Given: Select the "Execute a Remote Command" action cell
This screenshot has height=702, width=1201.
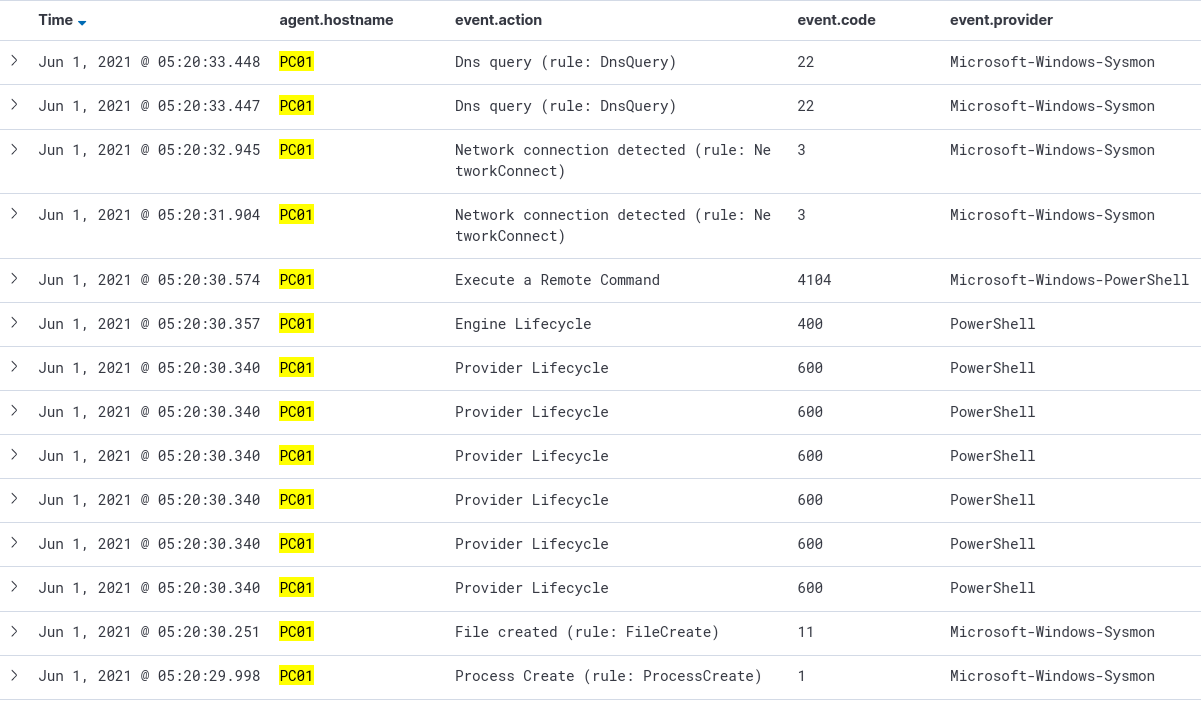Looking at the screenshot, I should pos(557,280).
